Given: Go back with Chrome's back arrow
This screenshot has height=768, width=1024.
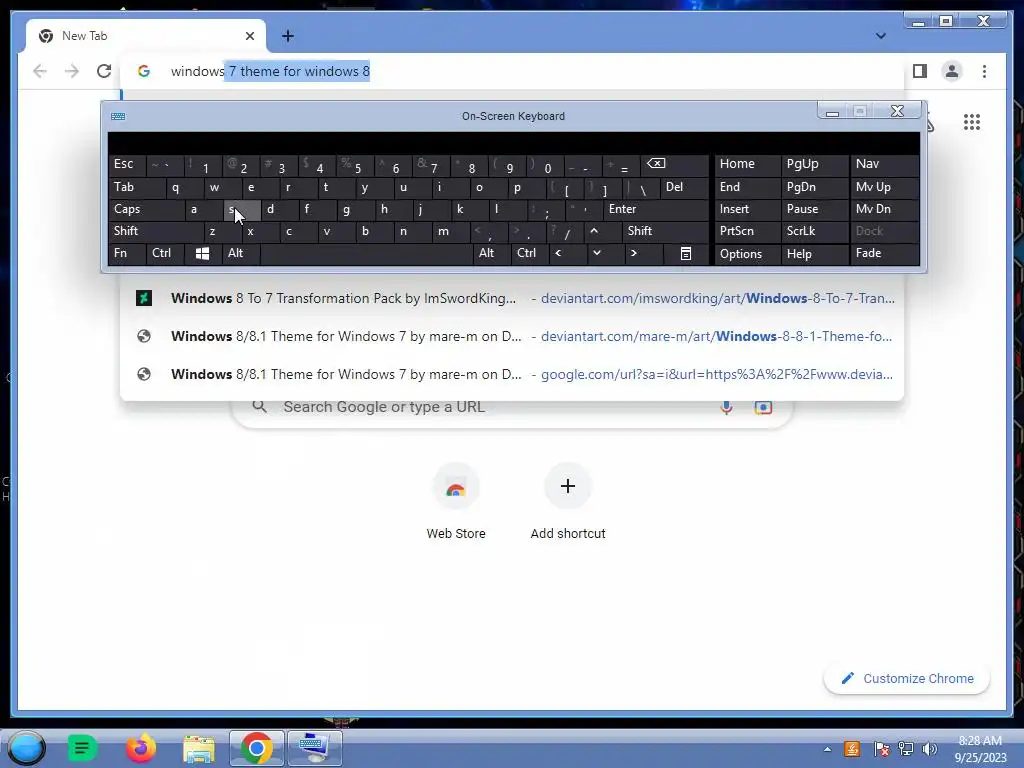Looking at the screenshot, I should click(40, 71).
